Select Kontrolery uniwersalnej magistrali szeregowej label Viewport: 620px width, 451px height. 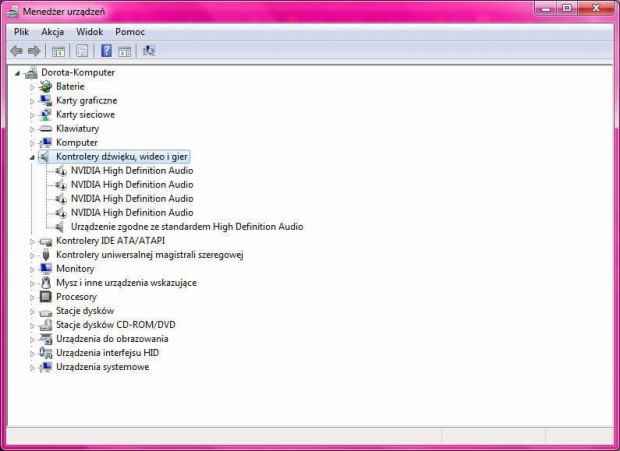point(150,255)
